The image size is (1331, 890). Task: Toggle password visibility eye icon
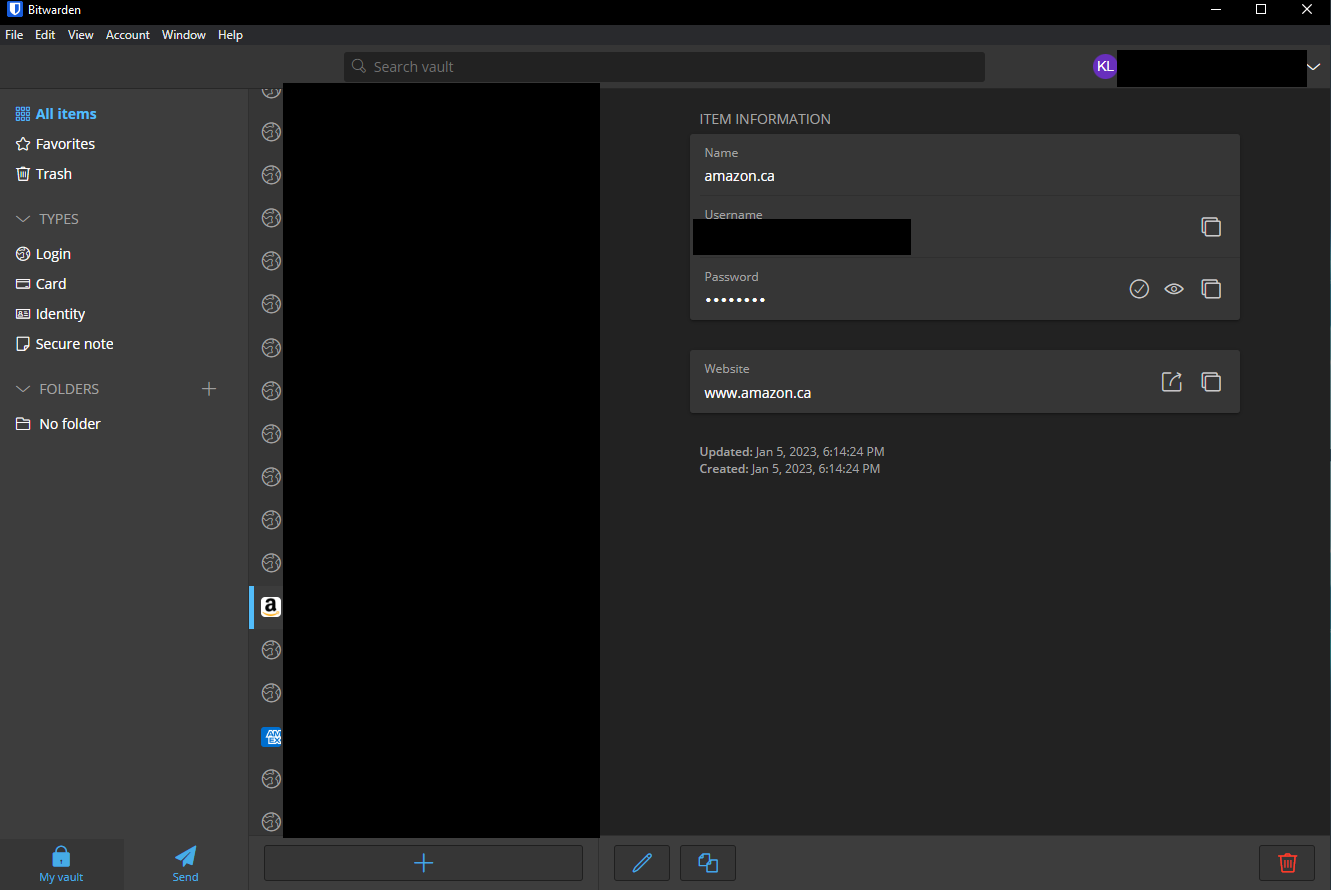click(1174, 289)
